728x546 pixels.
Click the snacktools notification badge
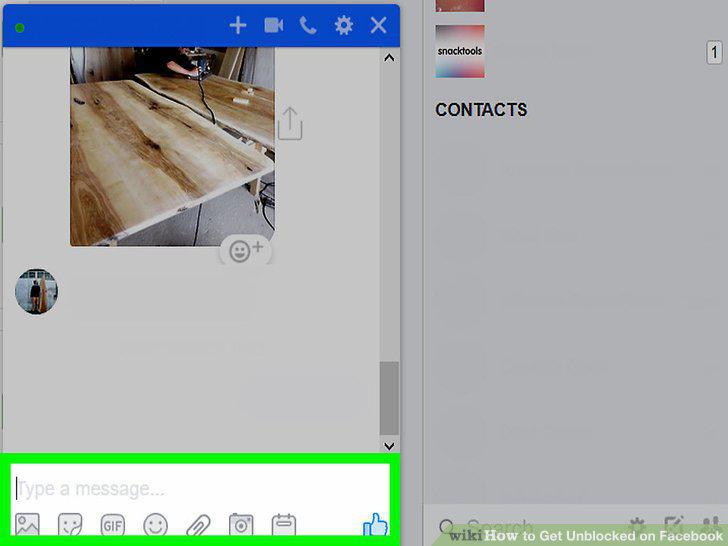714,52
